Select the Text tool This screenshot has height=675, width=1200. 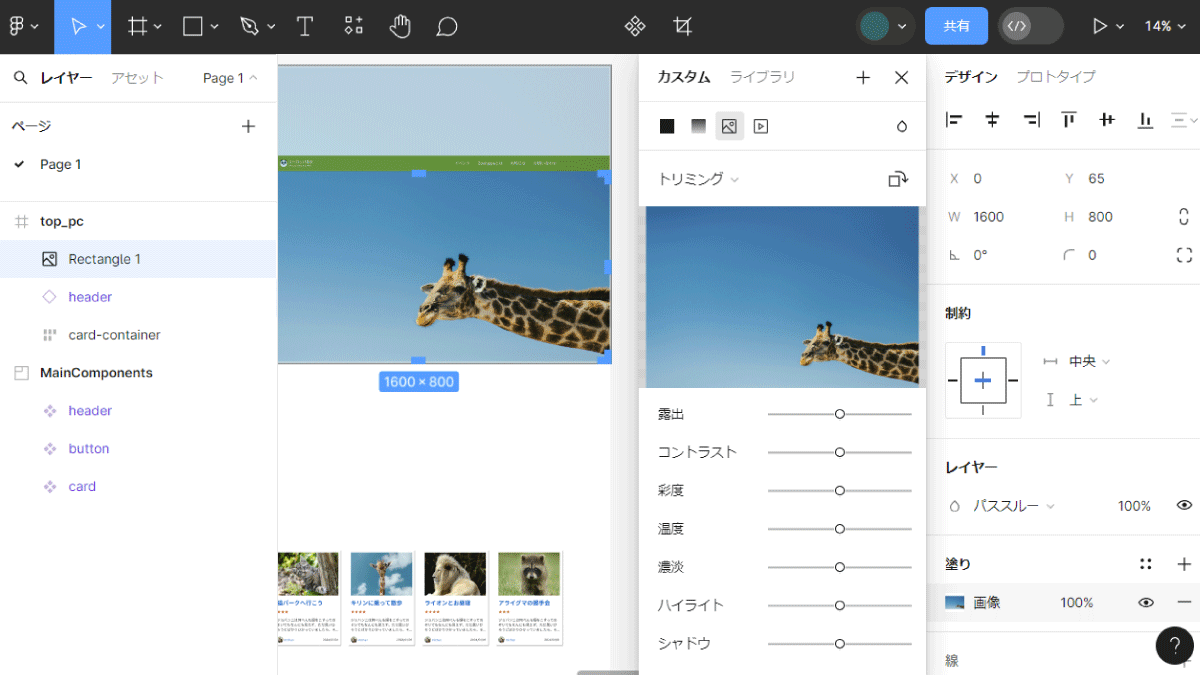tap(305, 27)
